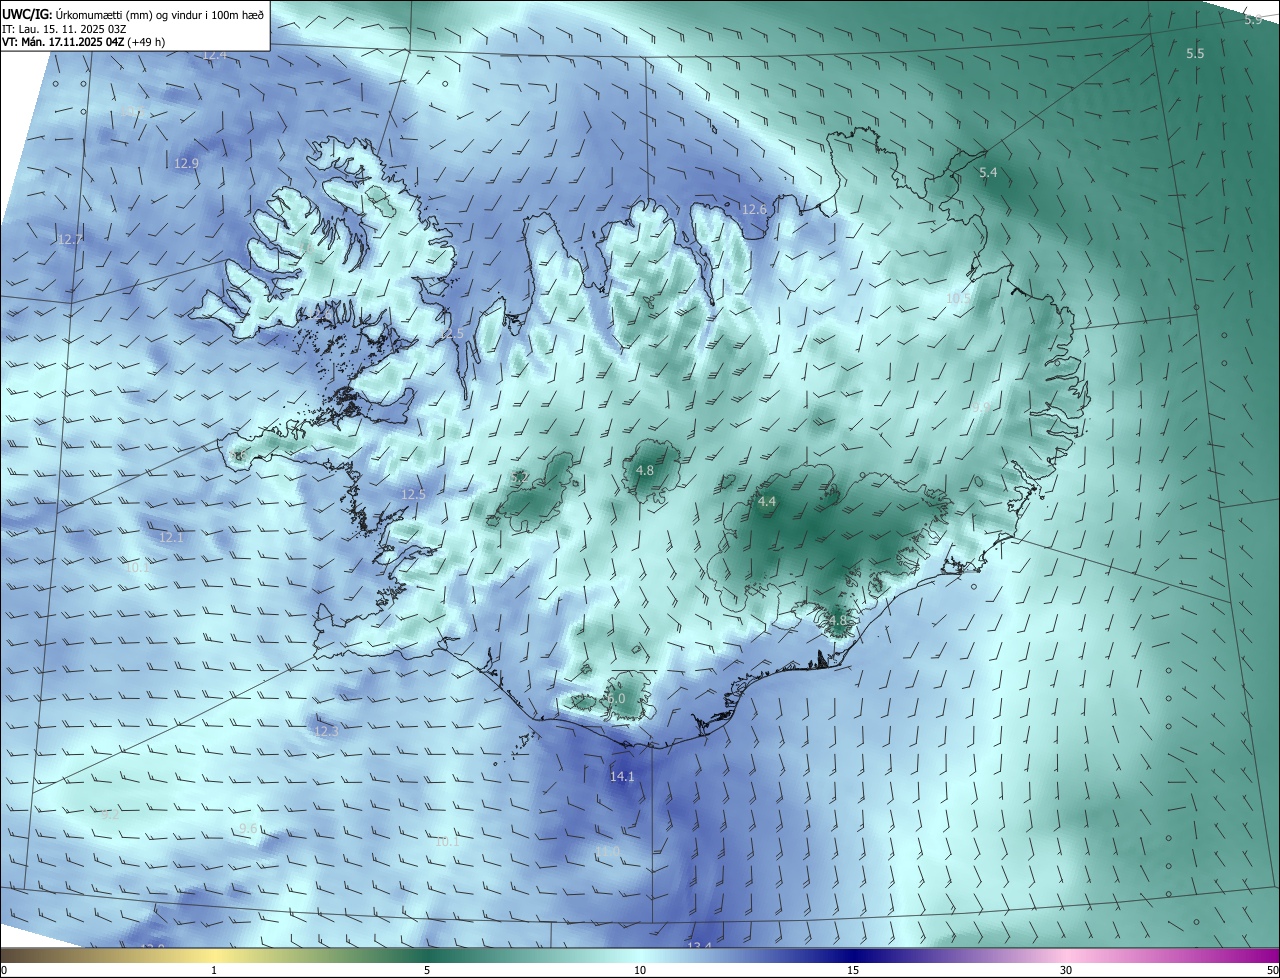Image resolution: width=1280 pixels, height=978 pixels.
Task: Click the 14.1 value label
Action: tap(622, 776)
